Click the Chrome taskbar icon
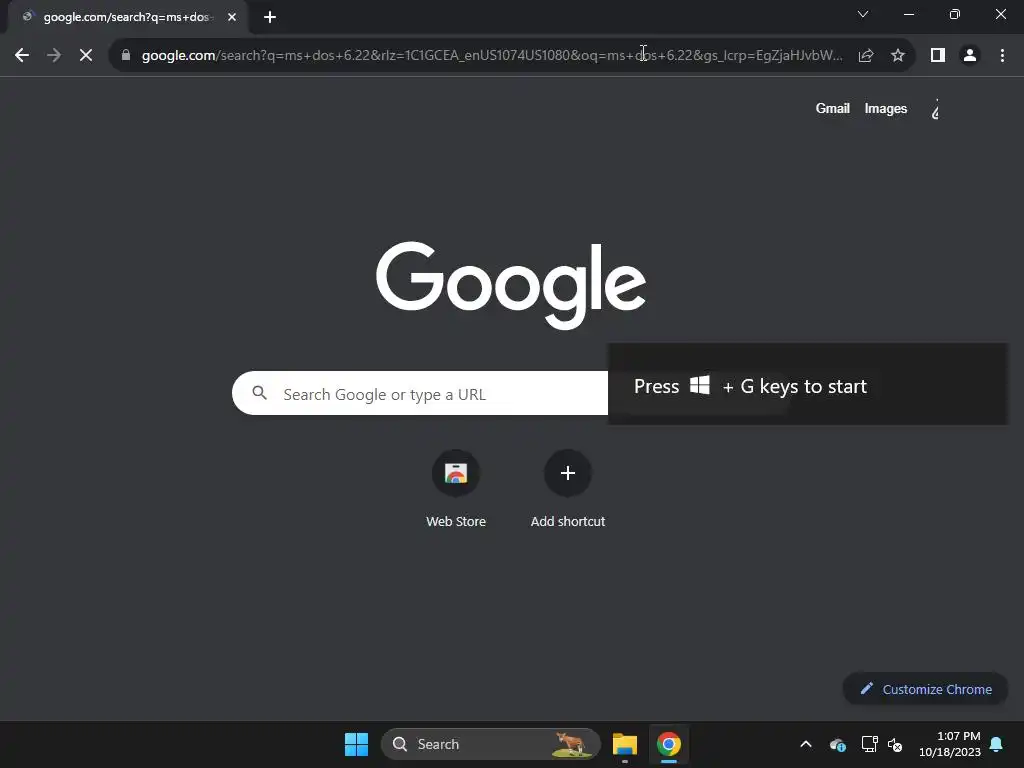The image size is (1024, 768). (669, 744)
